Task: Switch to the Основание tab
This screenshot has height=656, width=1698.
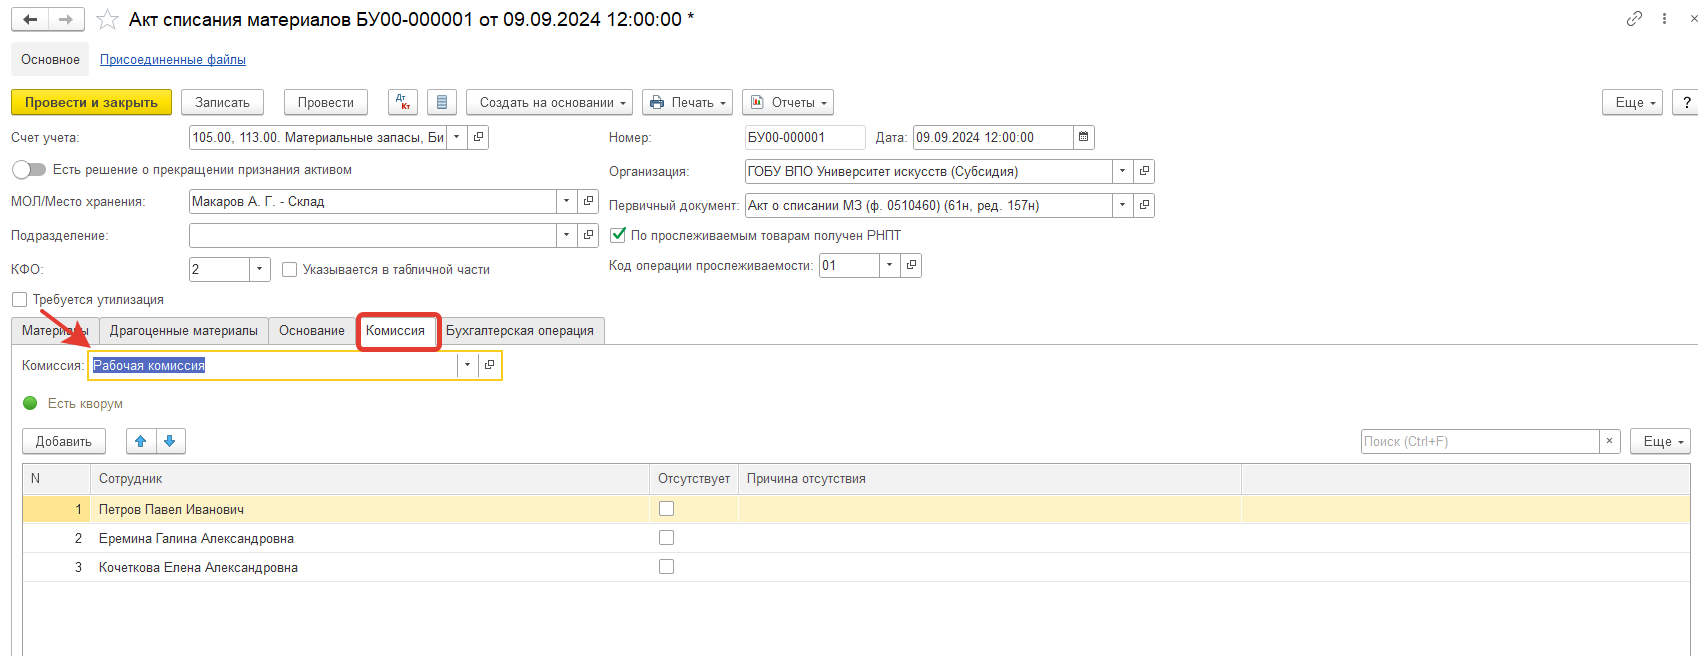Action: (x=311, y=331)
